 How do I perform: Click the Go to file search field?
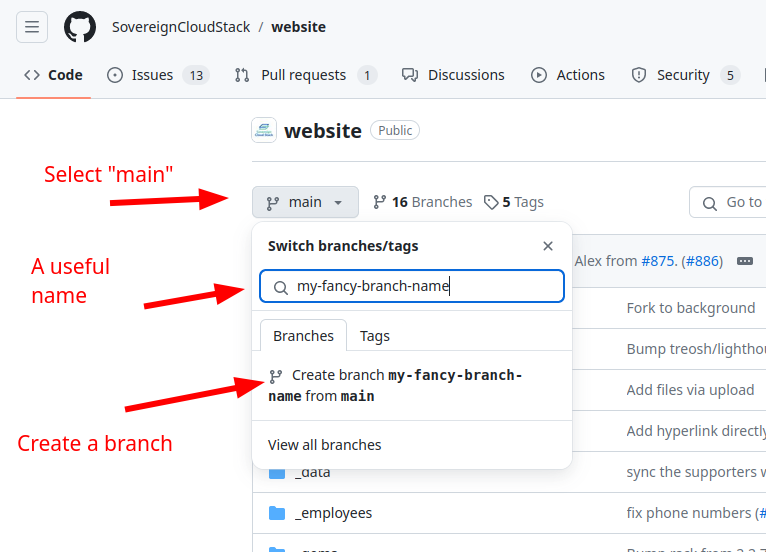(x=728, y=202)
